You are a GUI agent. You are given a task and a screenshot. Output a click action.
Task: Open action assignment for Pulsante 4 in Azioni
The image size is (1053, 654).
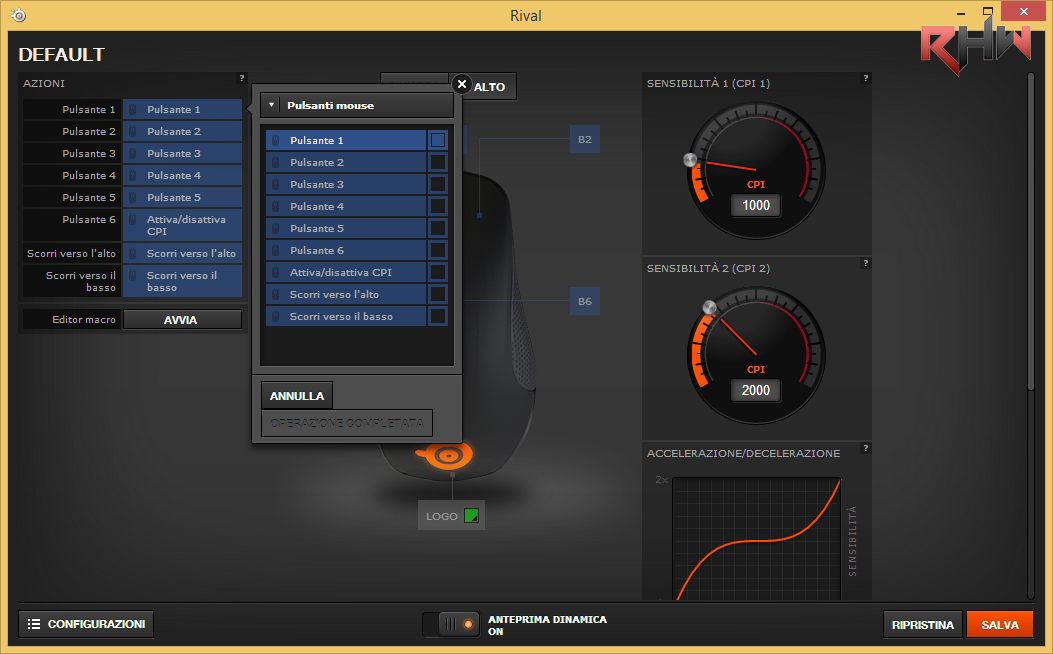click(182, 175)
